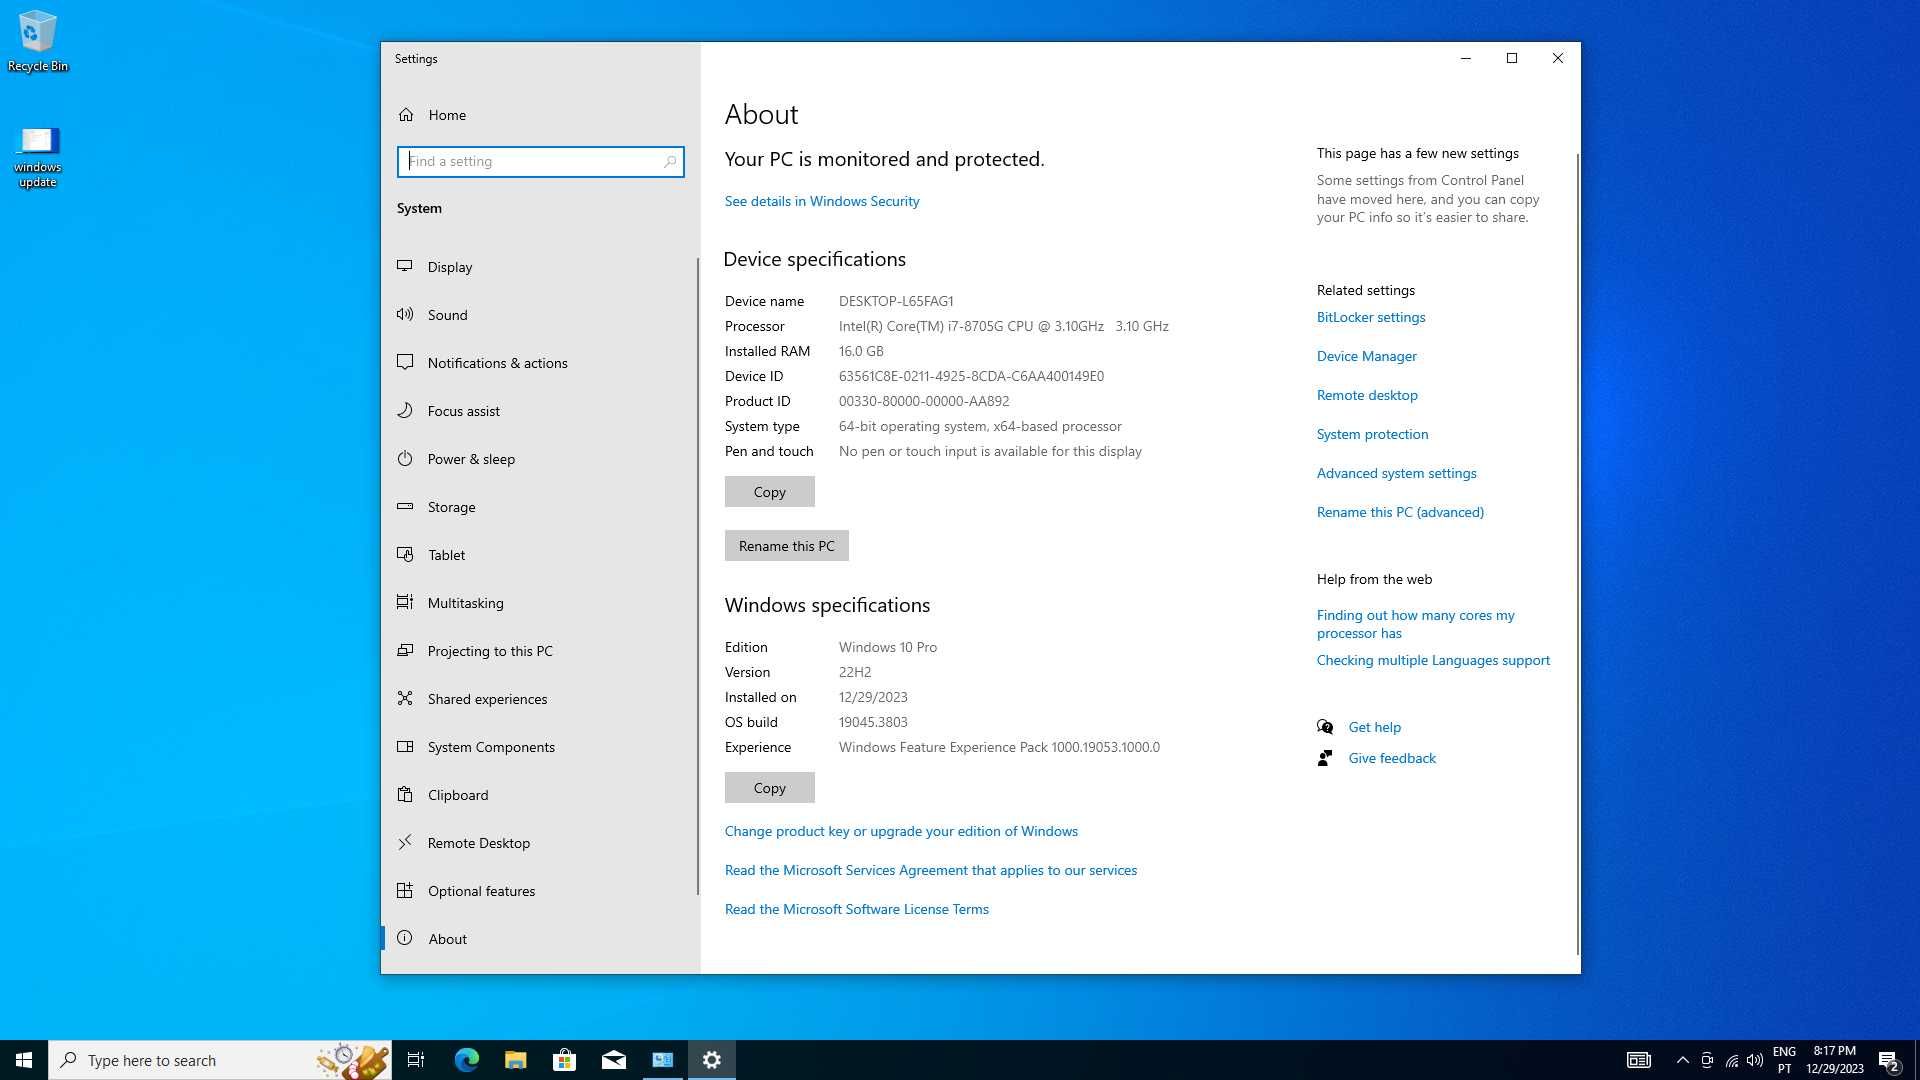Viewport: 1920px width, 1080px height.
Task: Expand Optional features list
Action: [x=481, y=890]
